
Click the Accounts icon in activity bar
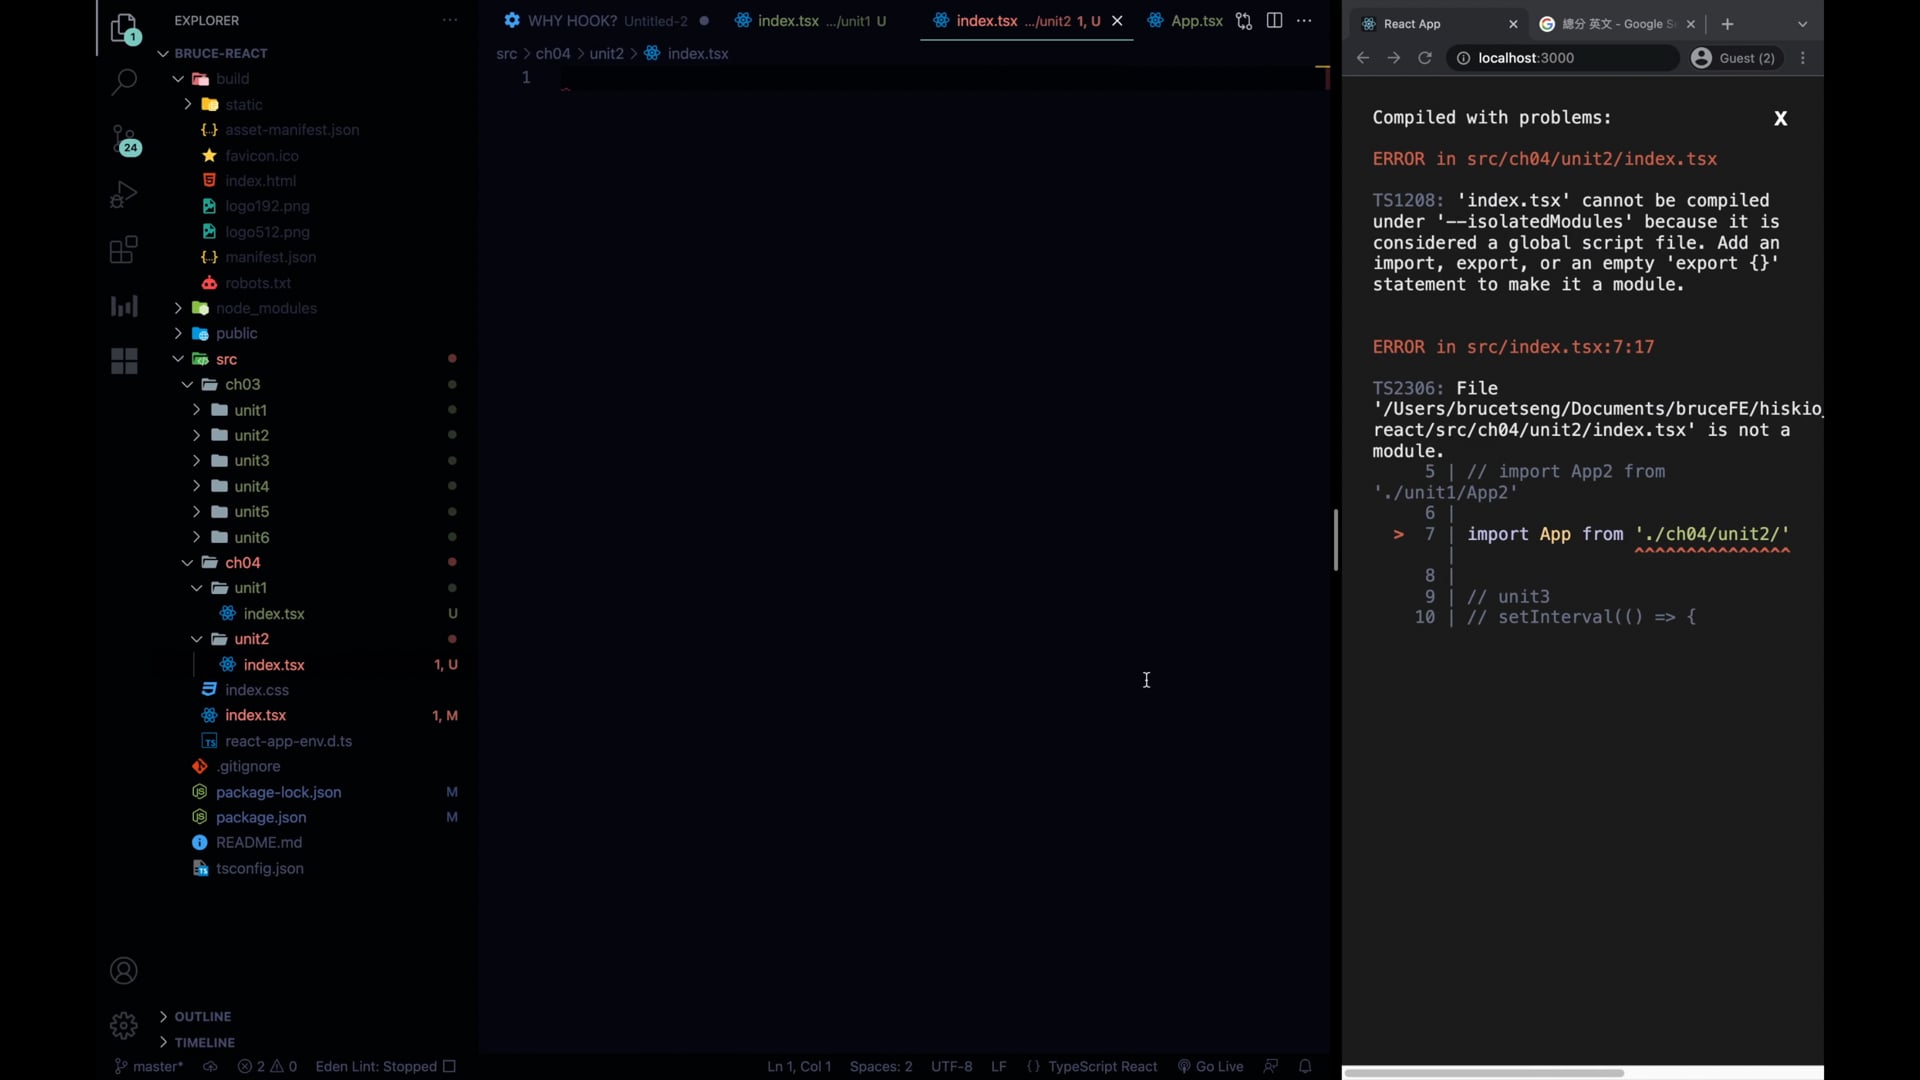coord(123,970)
